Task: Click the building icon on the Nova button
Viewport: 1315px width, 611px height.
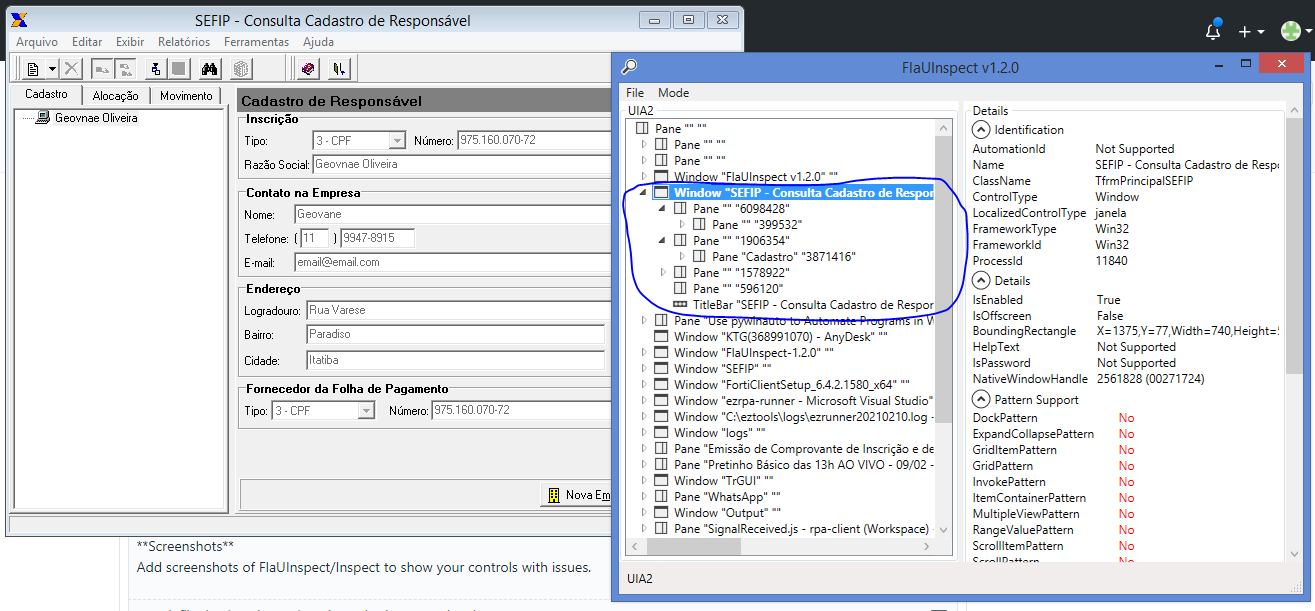Action: click(x=553, y=495)
